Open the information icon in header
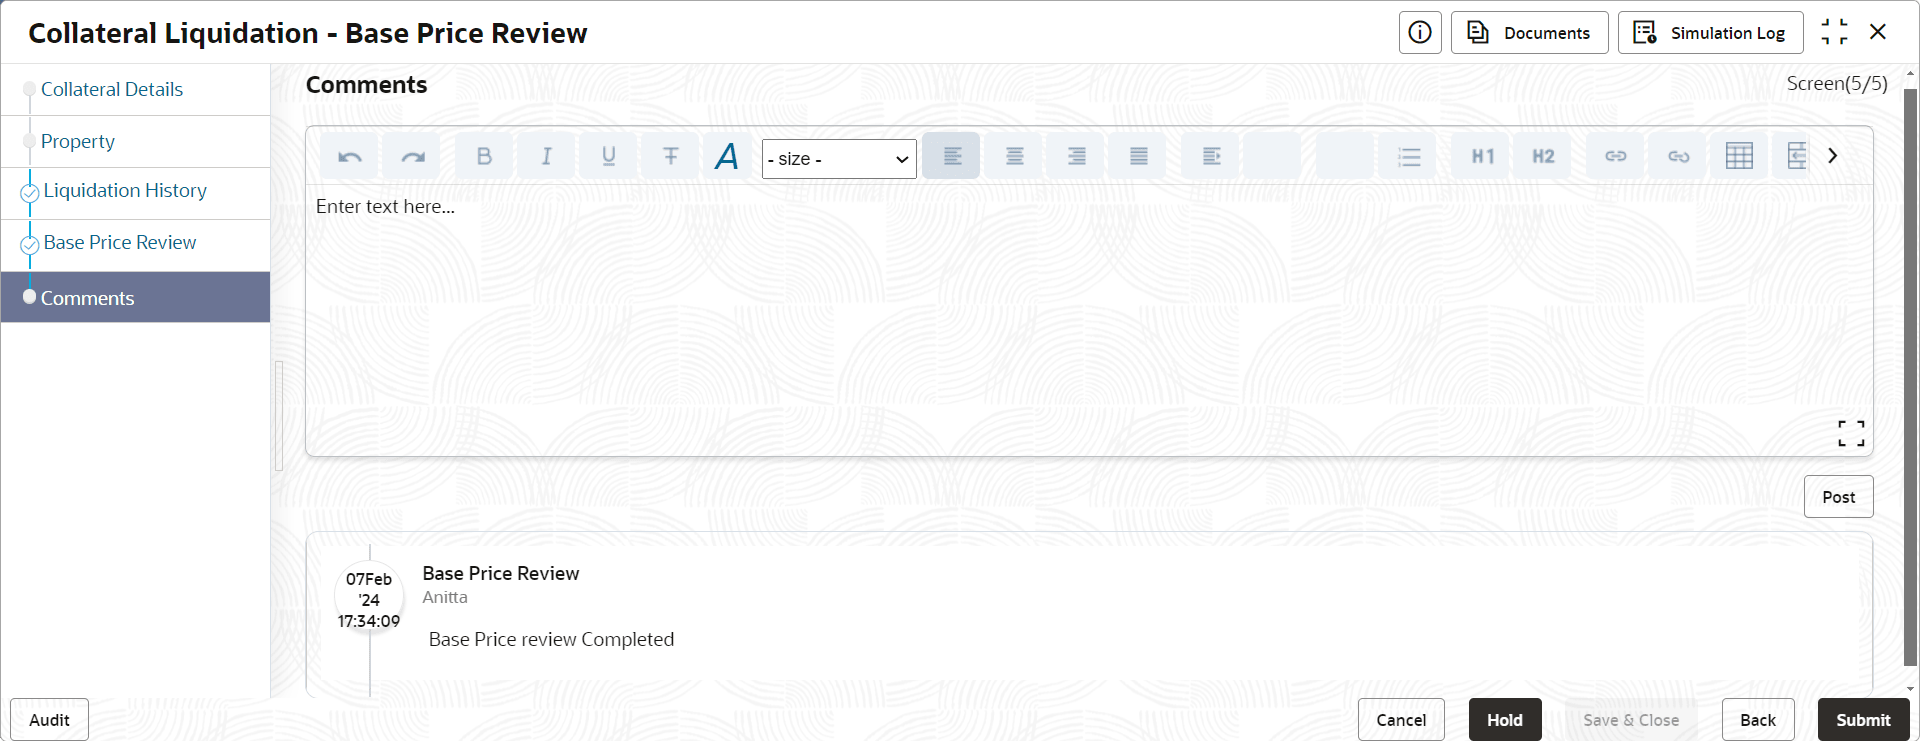Image resolution: width=1920 pixels, height=741 pixels. click(1420, 33)
